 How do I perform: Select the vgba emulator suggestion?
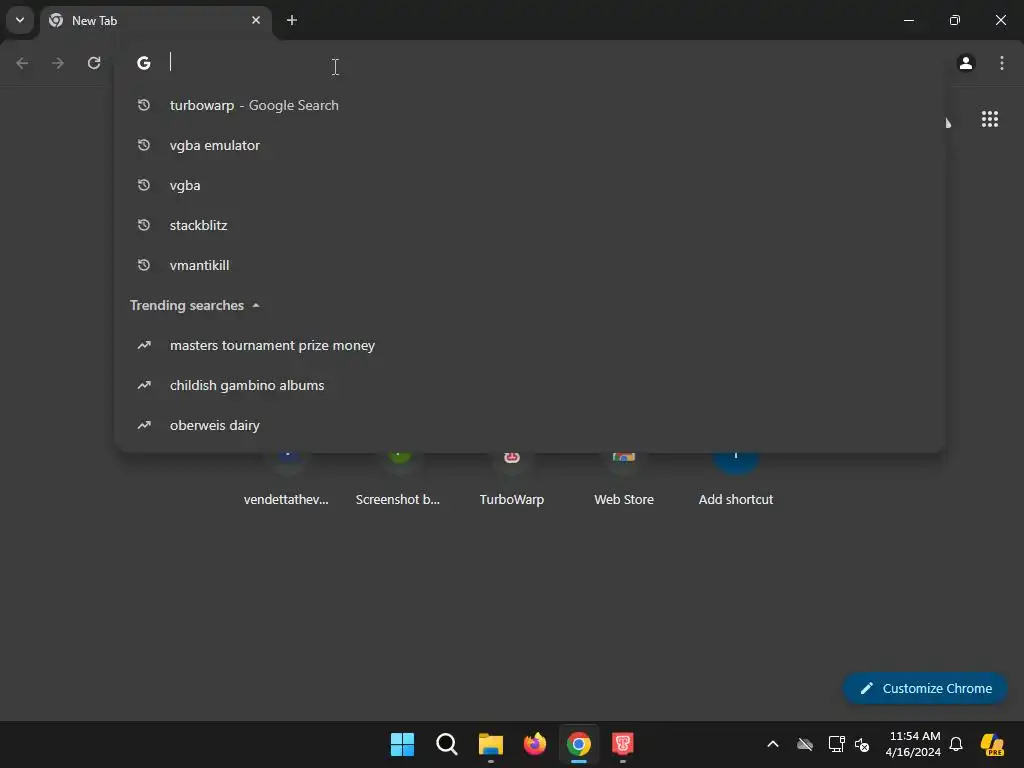[530, 145]
